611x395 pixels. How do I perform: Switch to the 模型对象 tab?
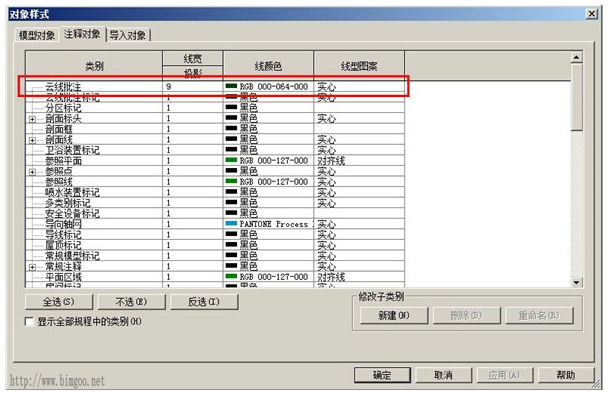tap(37, 35)
